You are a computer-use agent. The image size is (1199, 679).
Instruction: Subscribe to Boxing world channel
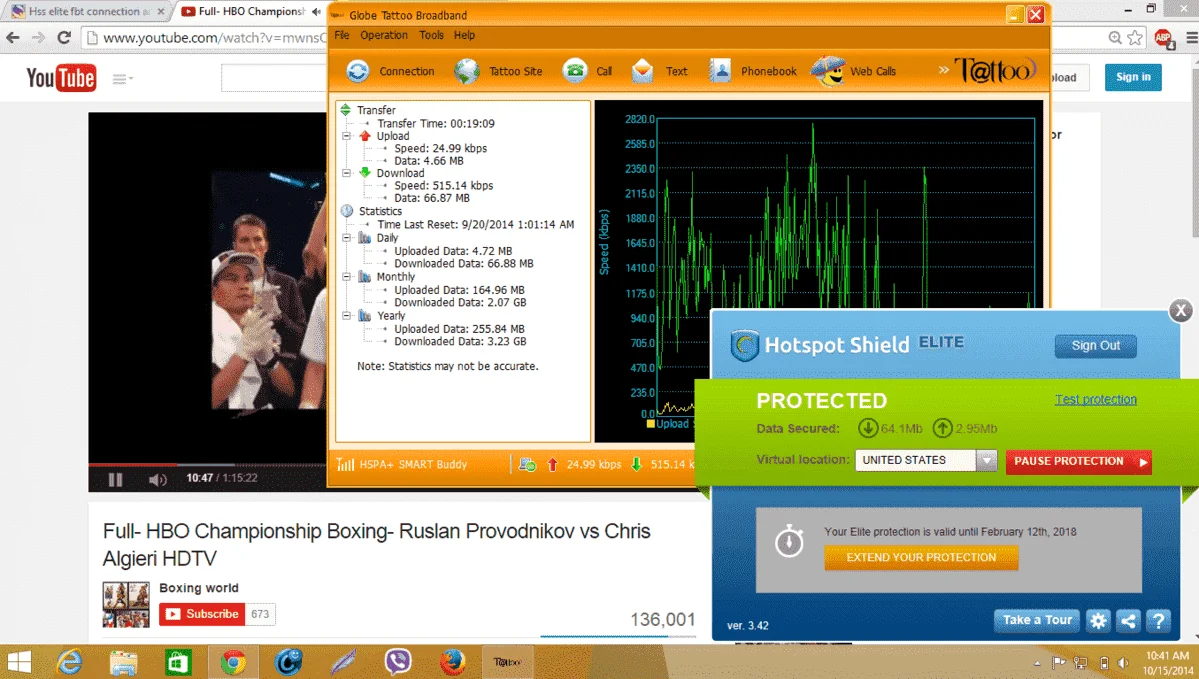click(203, 614)
